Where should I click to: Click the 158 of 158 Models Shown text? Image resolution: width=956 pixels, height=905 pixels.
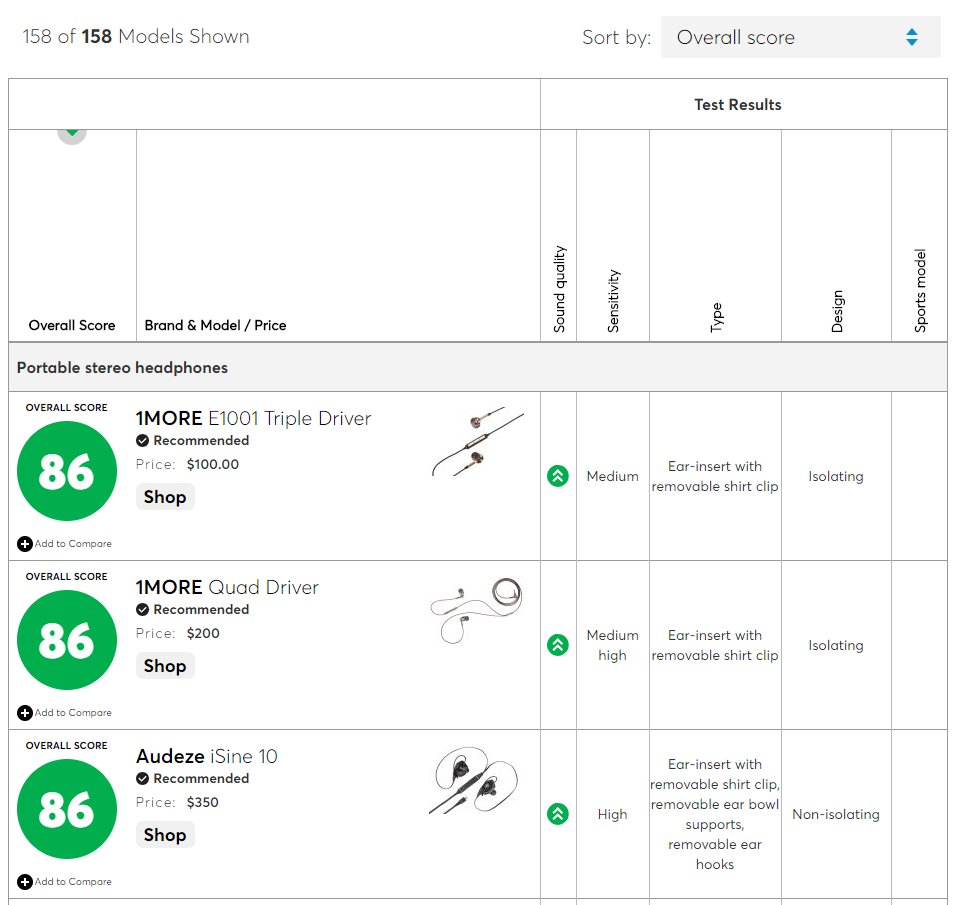coord(136,36)
